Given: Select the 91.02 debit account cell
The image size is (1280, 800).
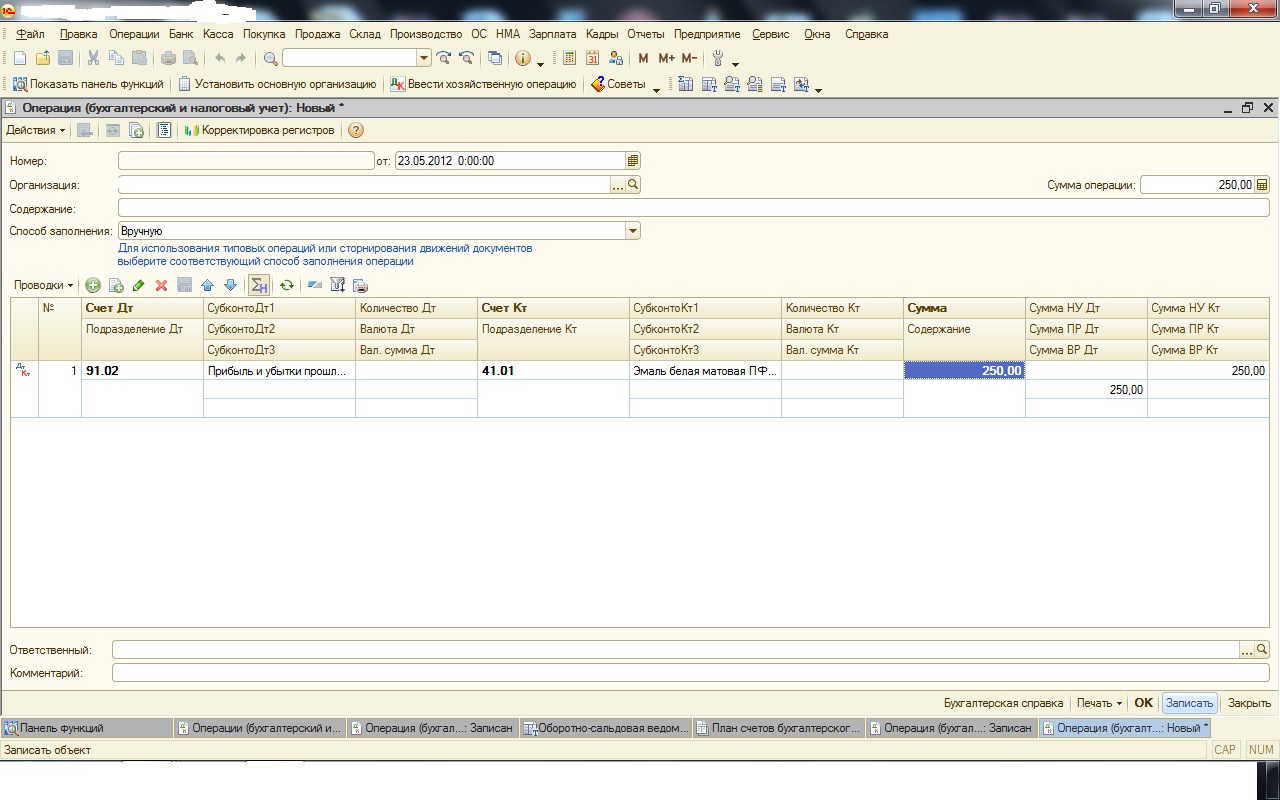Looking at the screenshot, I should click(142, 370).
